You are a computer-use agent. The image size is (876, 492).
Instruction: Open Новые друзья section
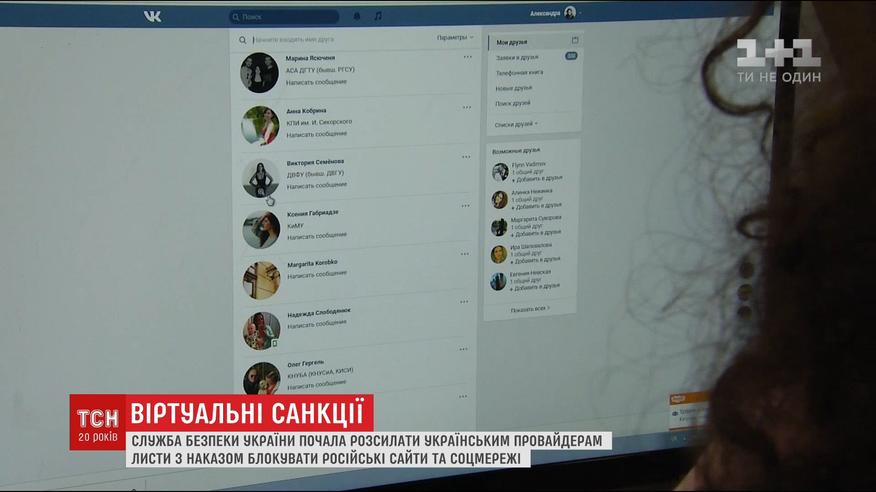(x=513, y=88)
